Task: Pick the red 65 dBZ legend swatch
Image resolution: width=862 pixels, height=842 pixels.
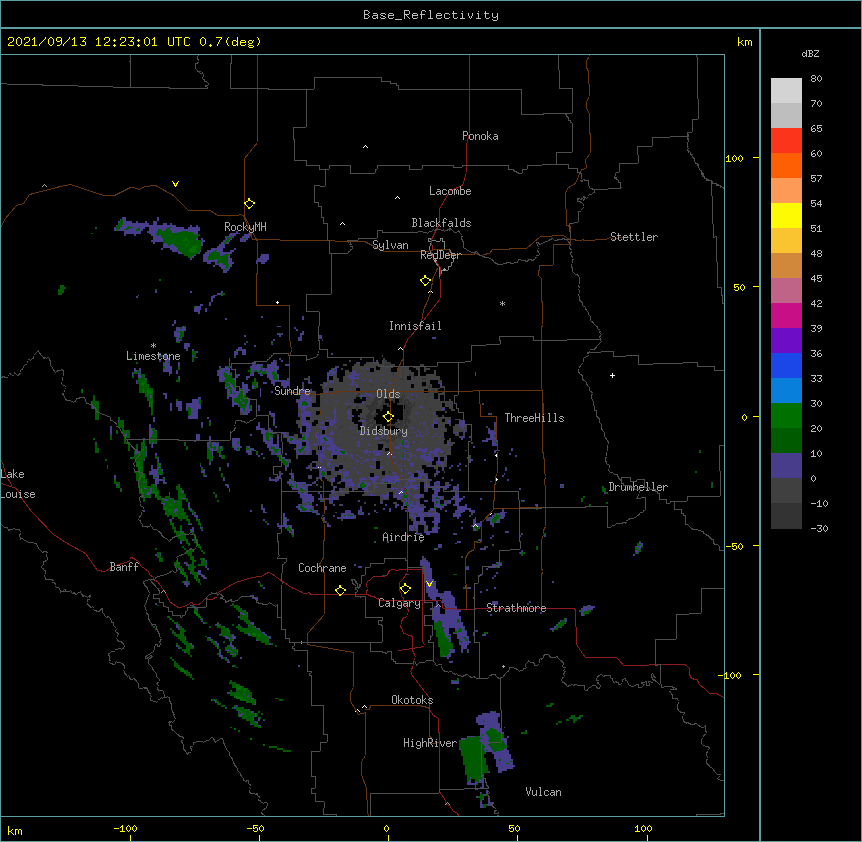Action: tap(786, 140)
